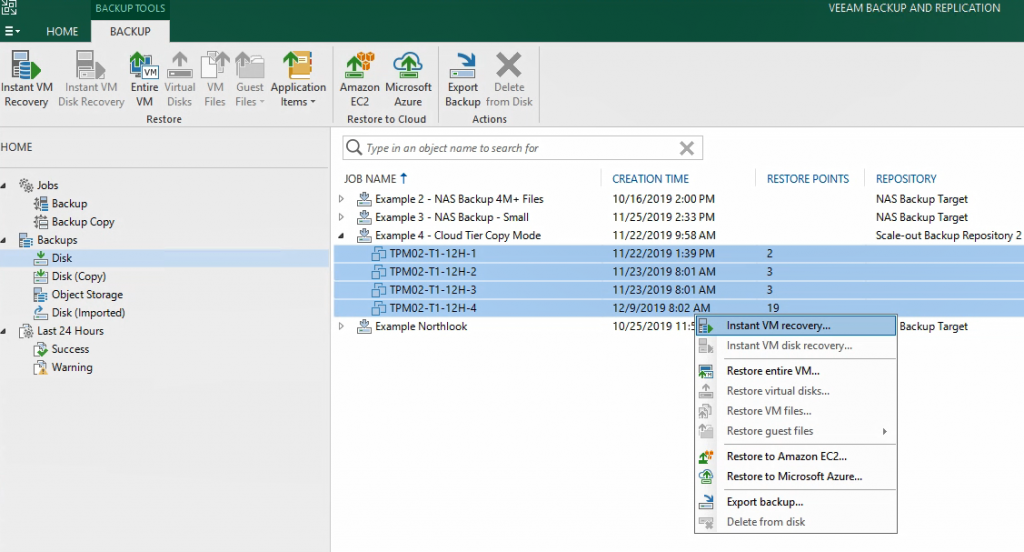The height and width of the screenshot is (552, 1024).
Task: Open the Restore guest files submenu
Action: tap(795, 431)
